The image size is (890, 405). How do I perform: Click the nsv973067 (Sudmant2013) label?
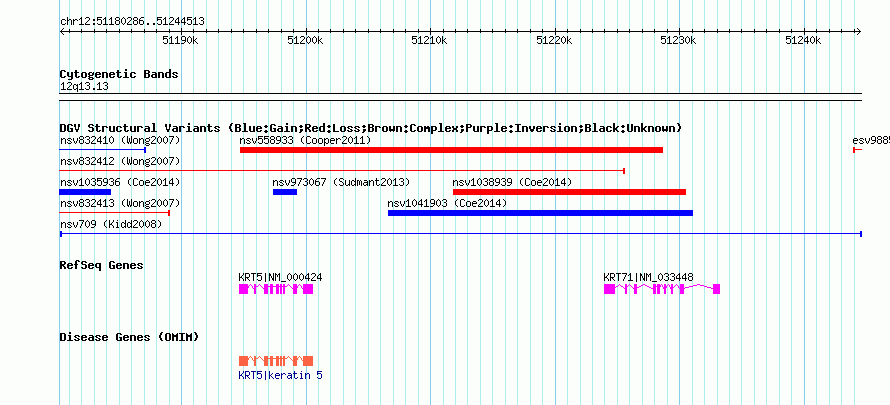coord(341,182)
